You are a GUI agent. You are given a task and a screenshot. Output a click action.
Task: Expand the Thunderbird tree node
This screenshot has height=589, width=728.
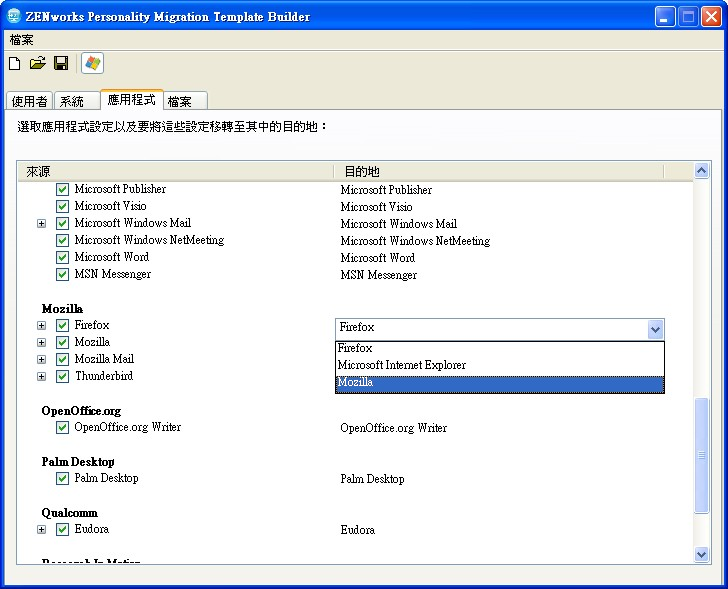(41, 376)
